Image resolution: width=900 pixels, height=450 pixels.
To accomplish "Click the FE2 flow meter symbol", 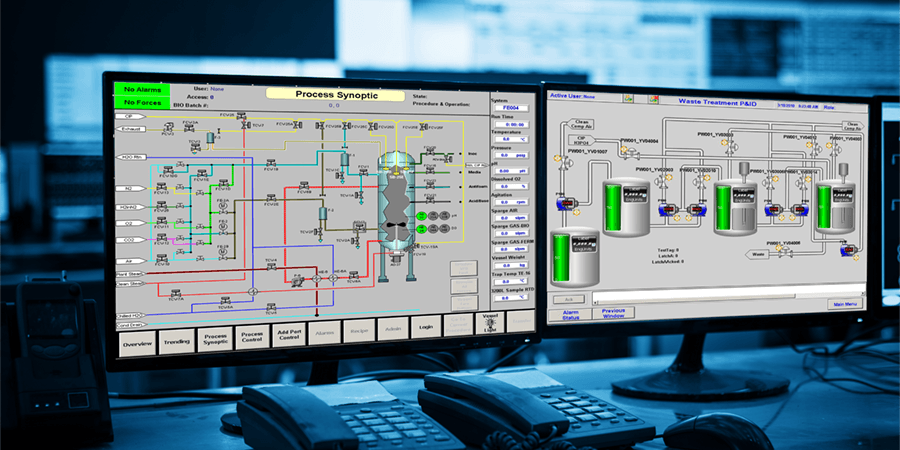I will pos(223,226).
